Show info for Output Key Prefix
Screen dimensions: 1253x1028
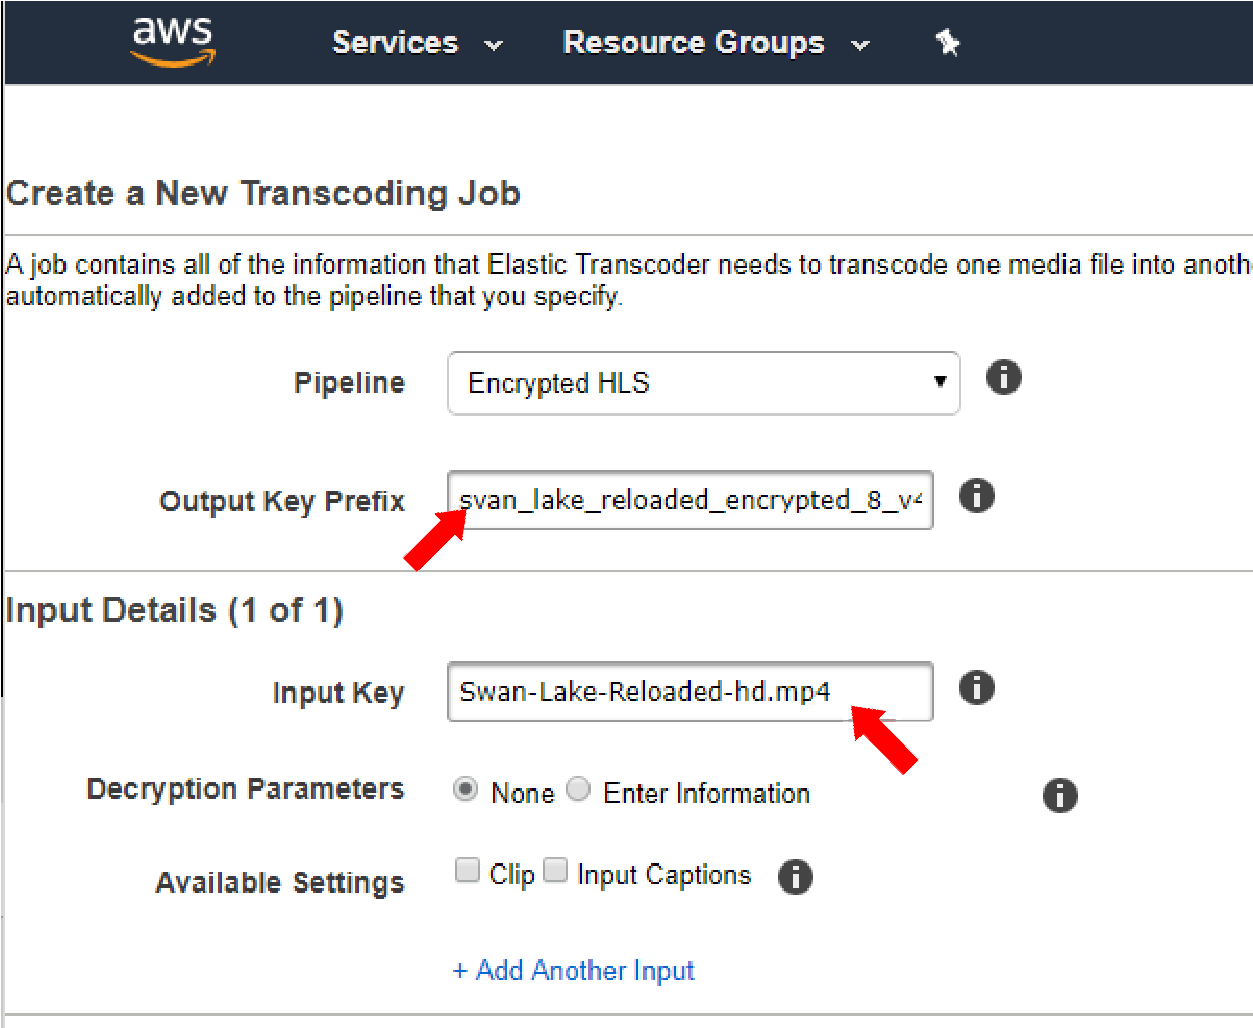tap(977, 496)
